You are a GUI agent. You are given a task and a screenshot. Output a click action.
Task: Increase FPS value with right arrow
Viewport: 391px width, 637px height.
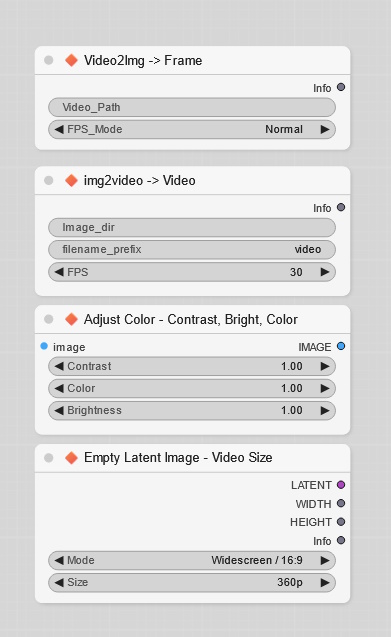click(325, 272)
